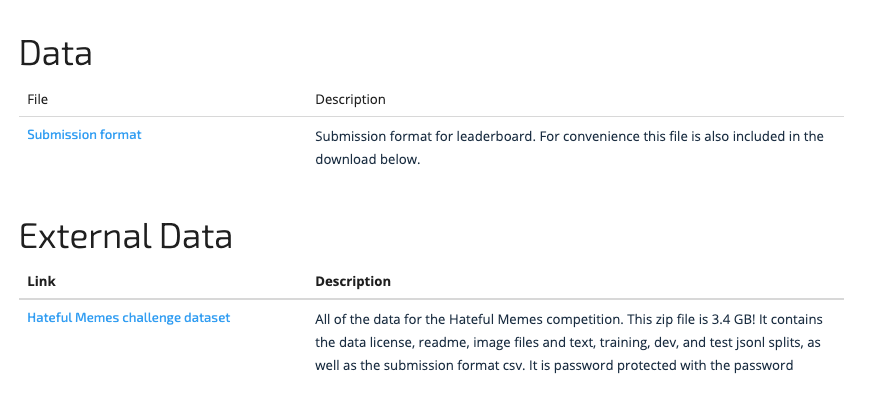Image resolution: width=876 pixels, height=407 pixels.
Task: Click Description header in External Data table
Action: [353, 281]
